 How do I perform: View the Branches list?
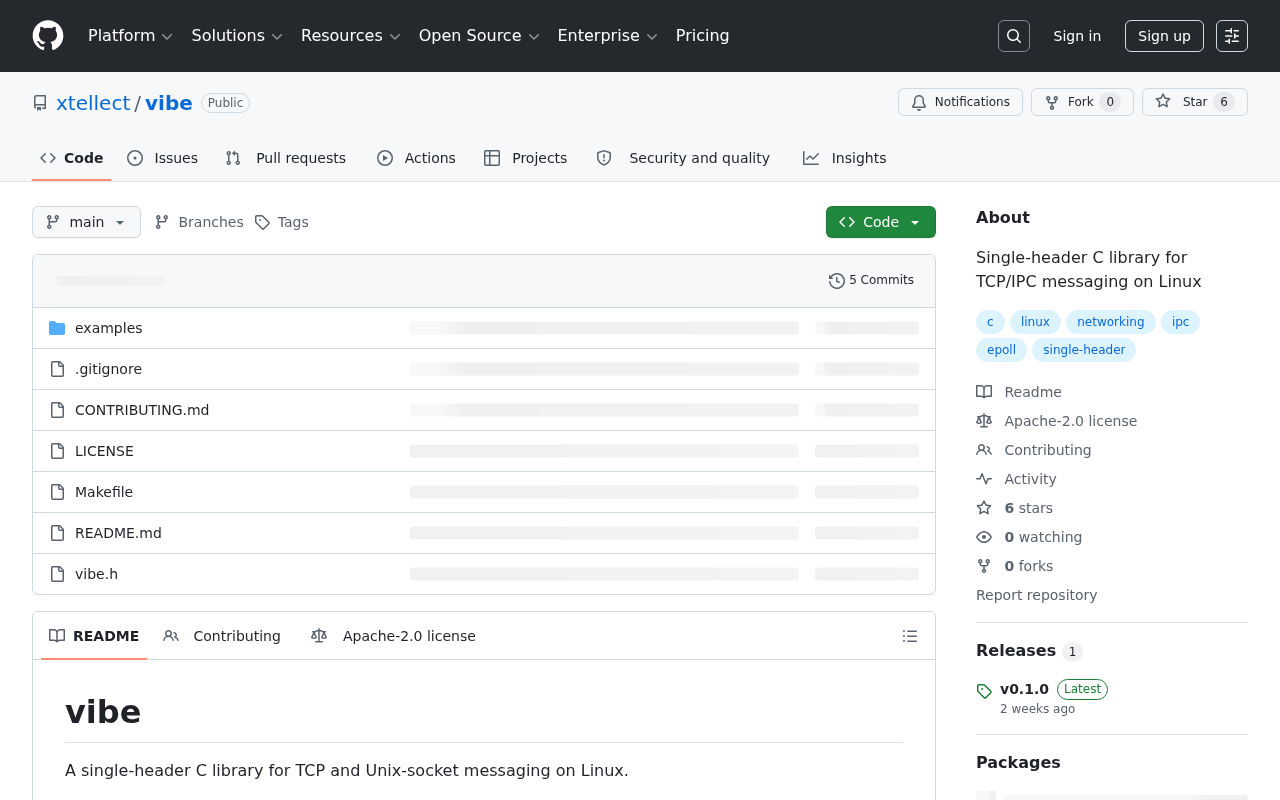point(199,222)
